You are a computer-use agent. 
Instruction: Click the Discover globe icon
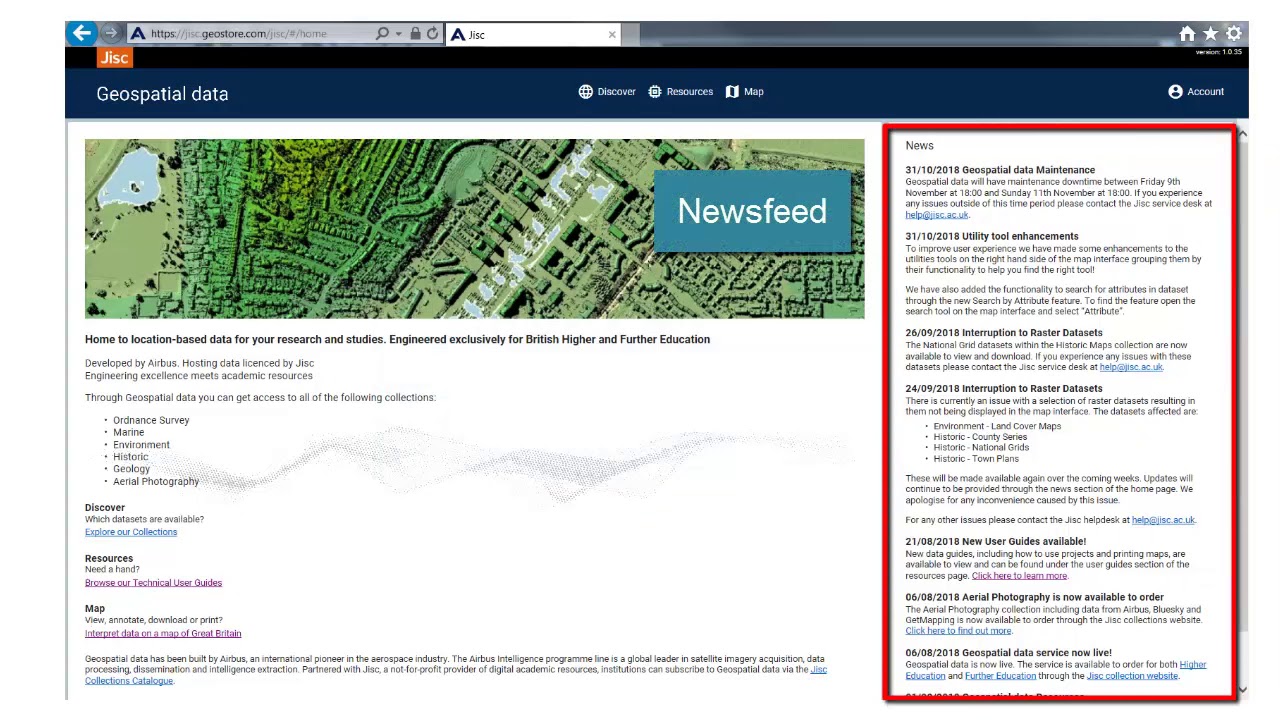pos(586,92)
